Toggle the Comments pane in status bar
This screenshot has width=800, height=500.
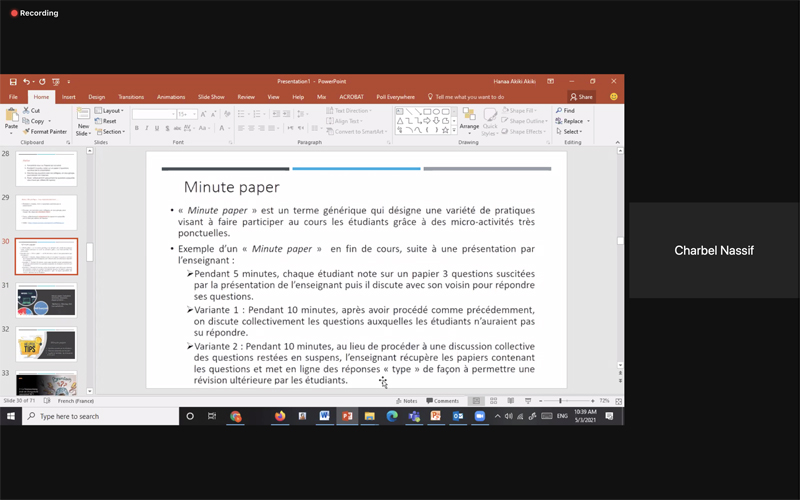coord(443,400)
